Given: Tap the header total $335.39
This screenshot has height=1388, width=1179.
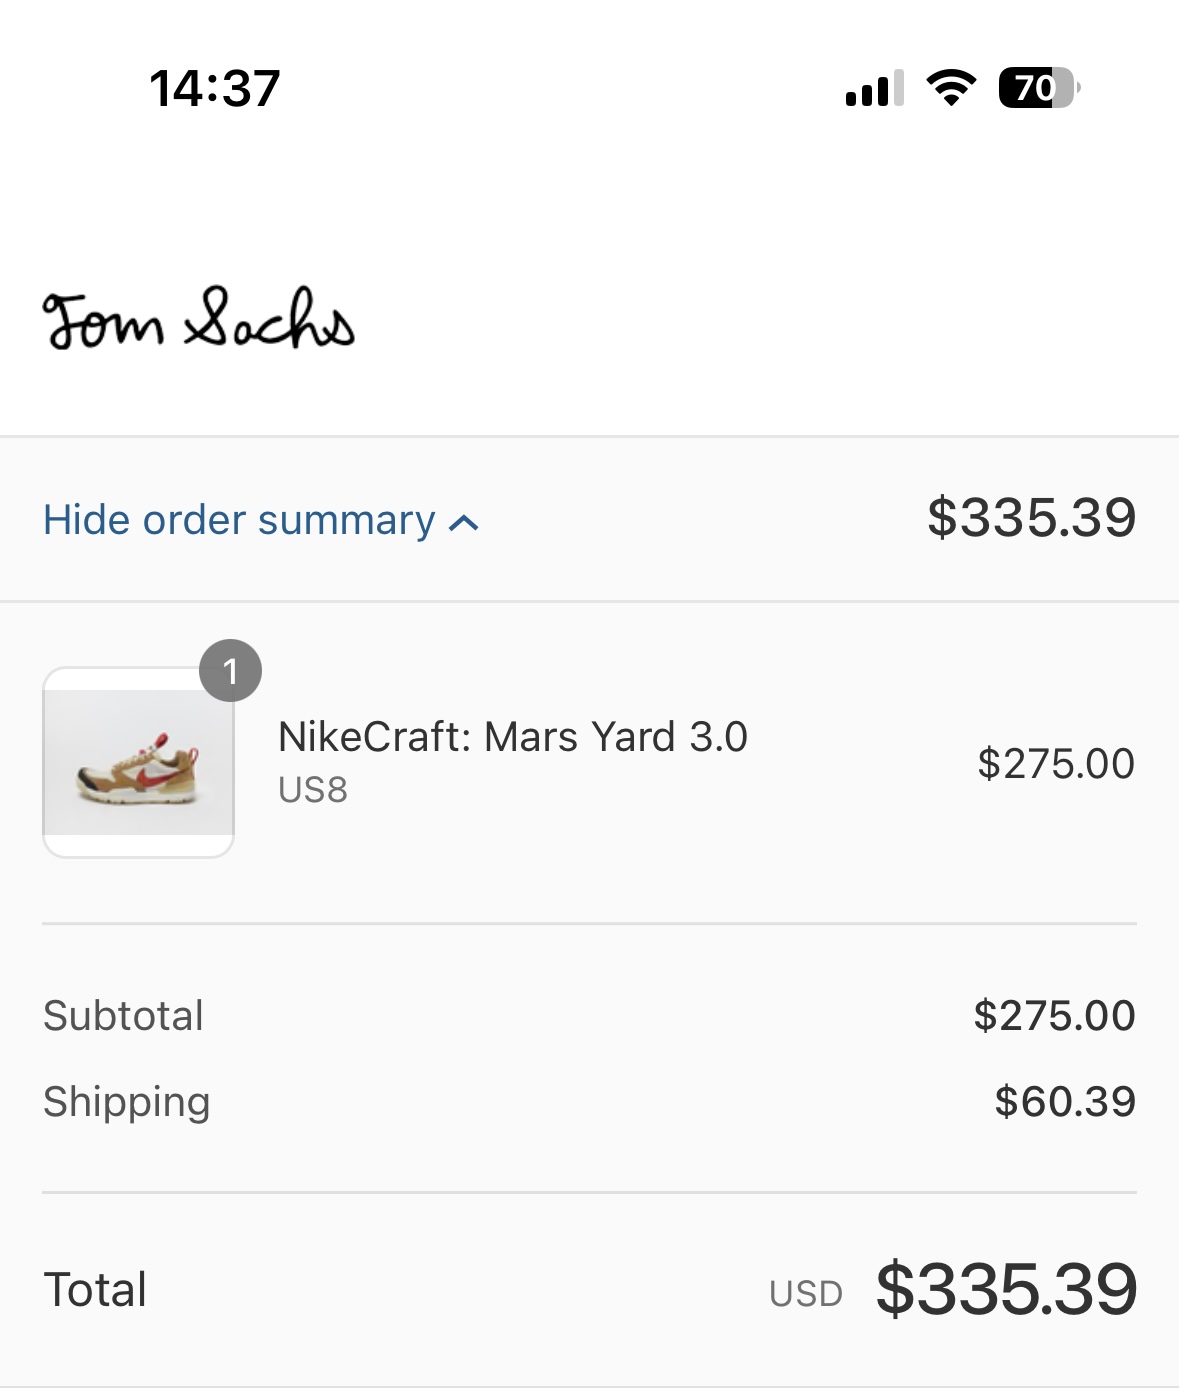Looking at the screenshot, I should tap(1031, 518).
